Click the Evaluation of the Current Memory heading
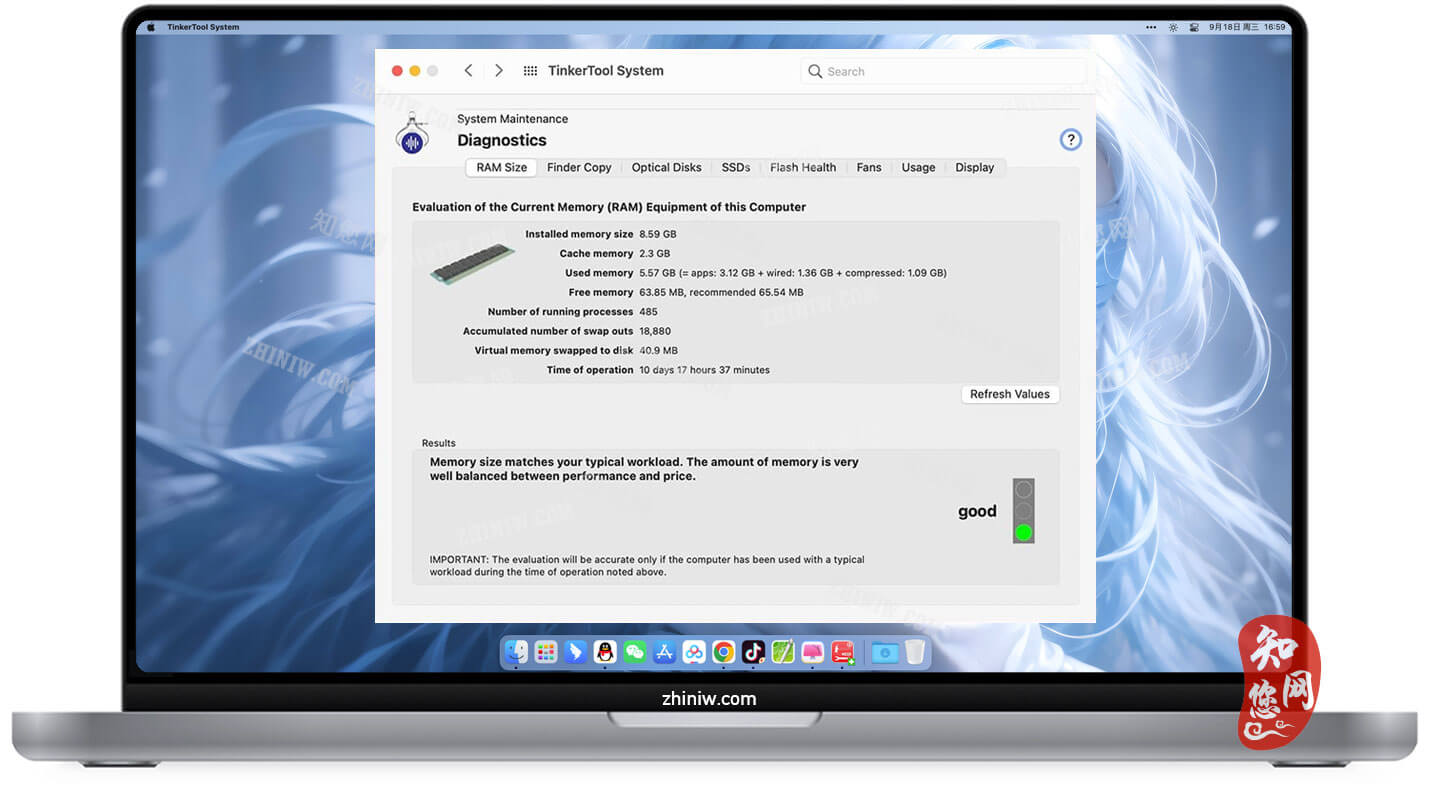Screen dimensions: 1429x797 609,207
